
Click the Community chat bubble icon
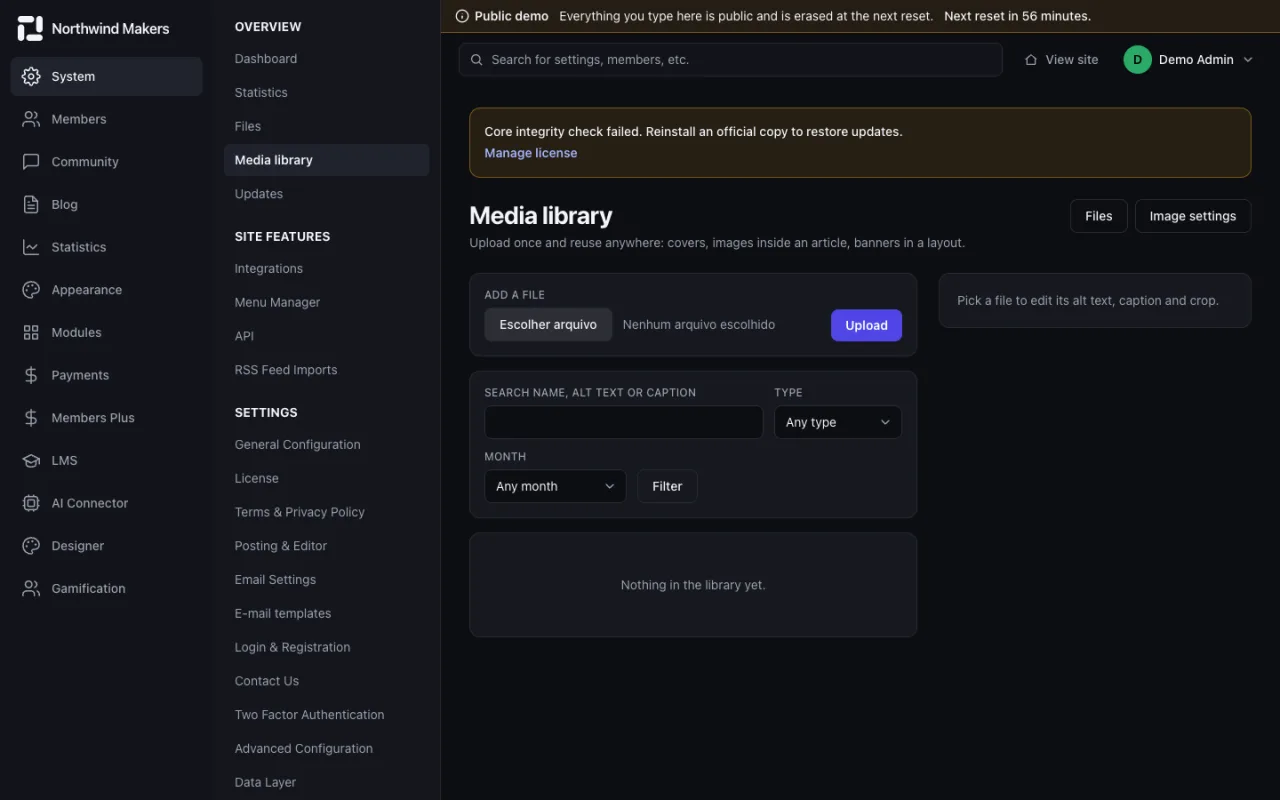(31, 162)
